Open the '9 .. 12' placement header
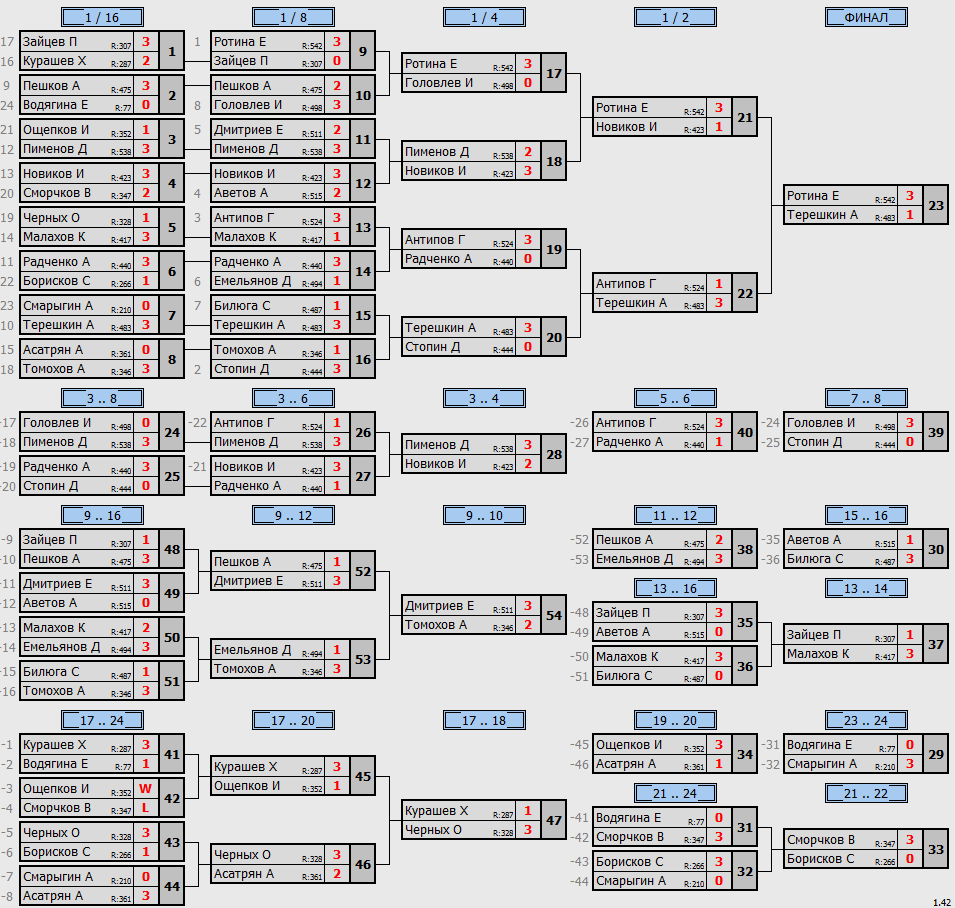This screenshot has width=955, height=908. pos(293,515)
